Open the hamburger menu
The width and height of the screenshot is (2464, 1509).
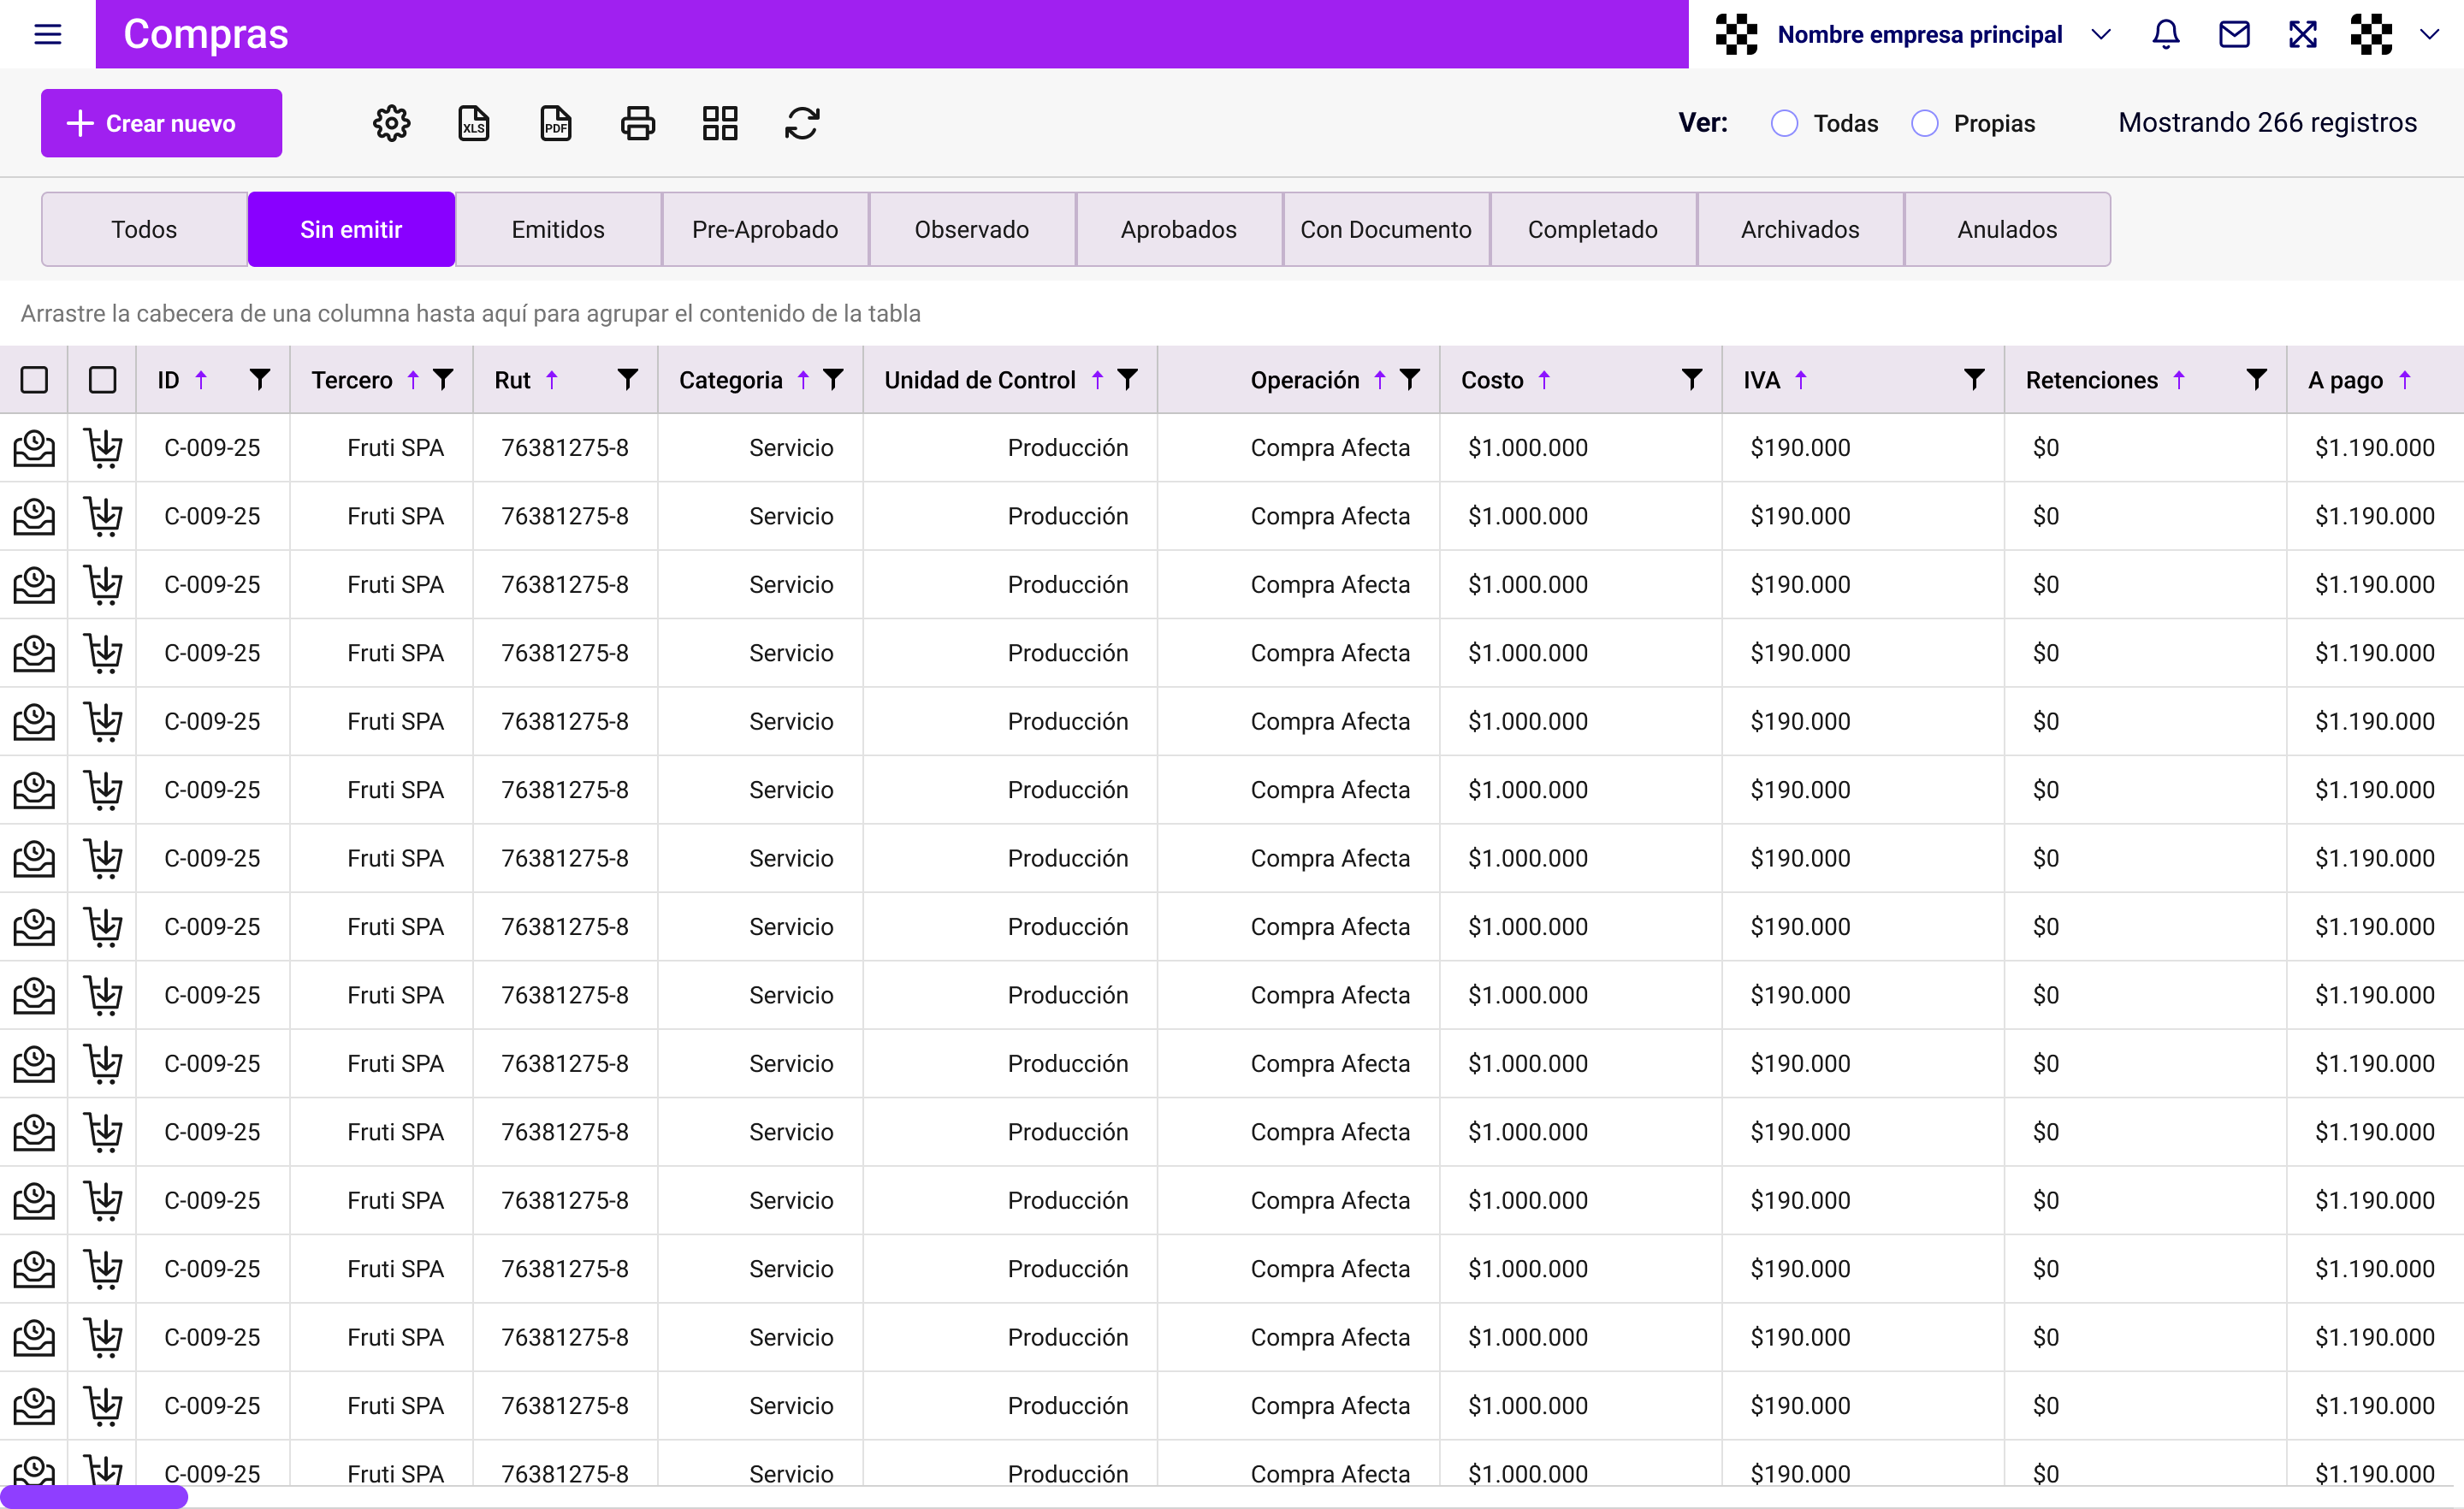point(48,35)
